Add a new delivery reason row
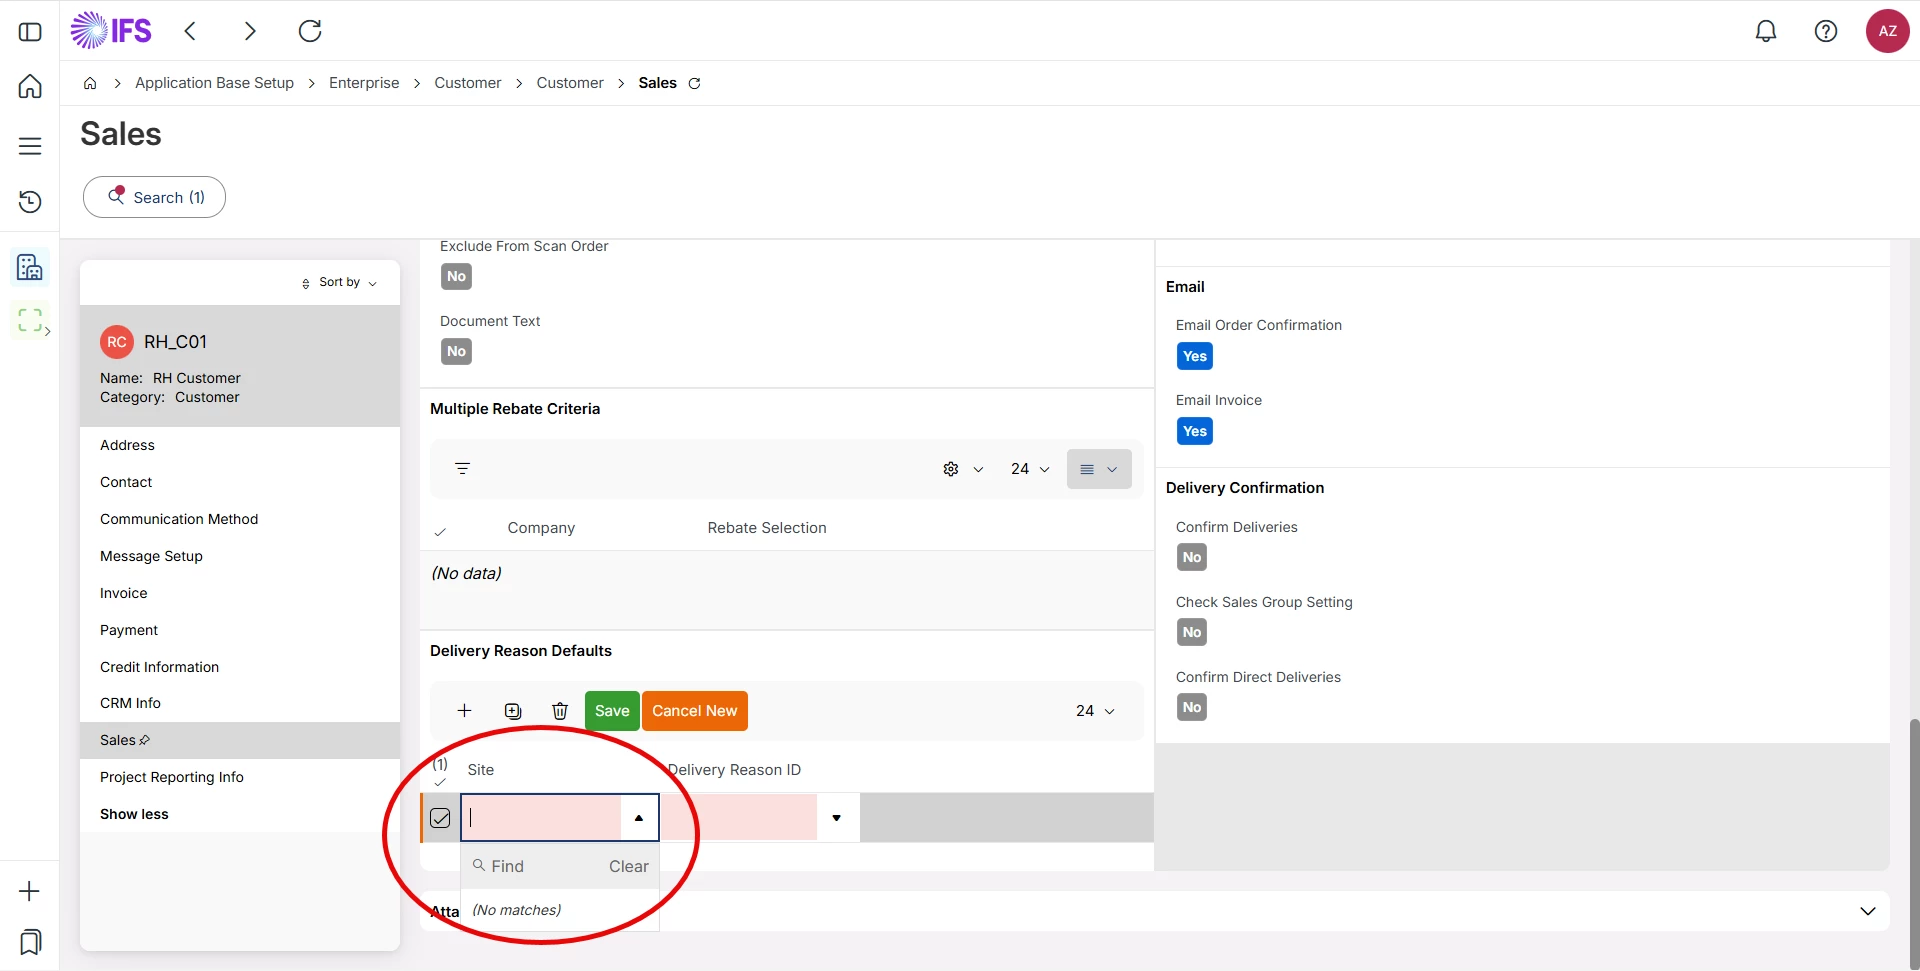This screenshot has width=1920, height=971. pyautogui.click(x=464, y=711)
